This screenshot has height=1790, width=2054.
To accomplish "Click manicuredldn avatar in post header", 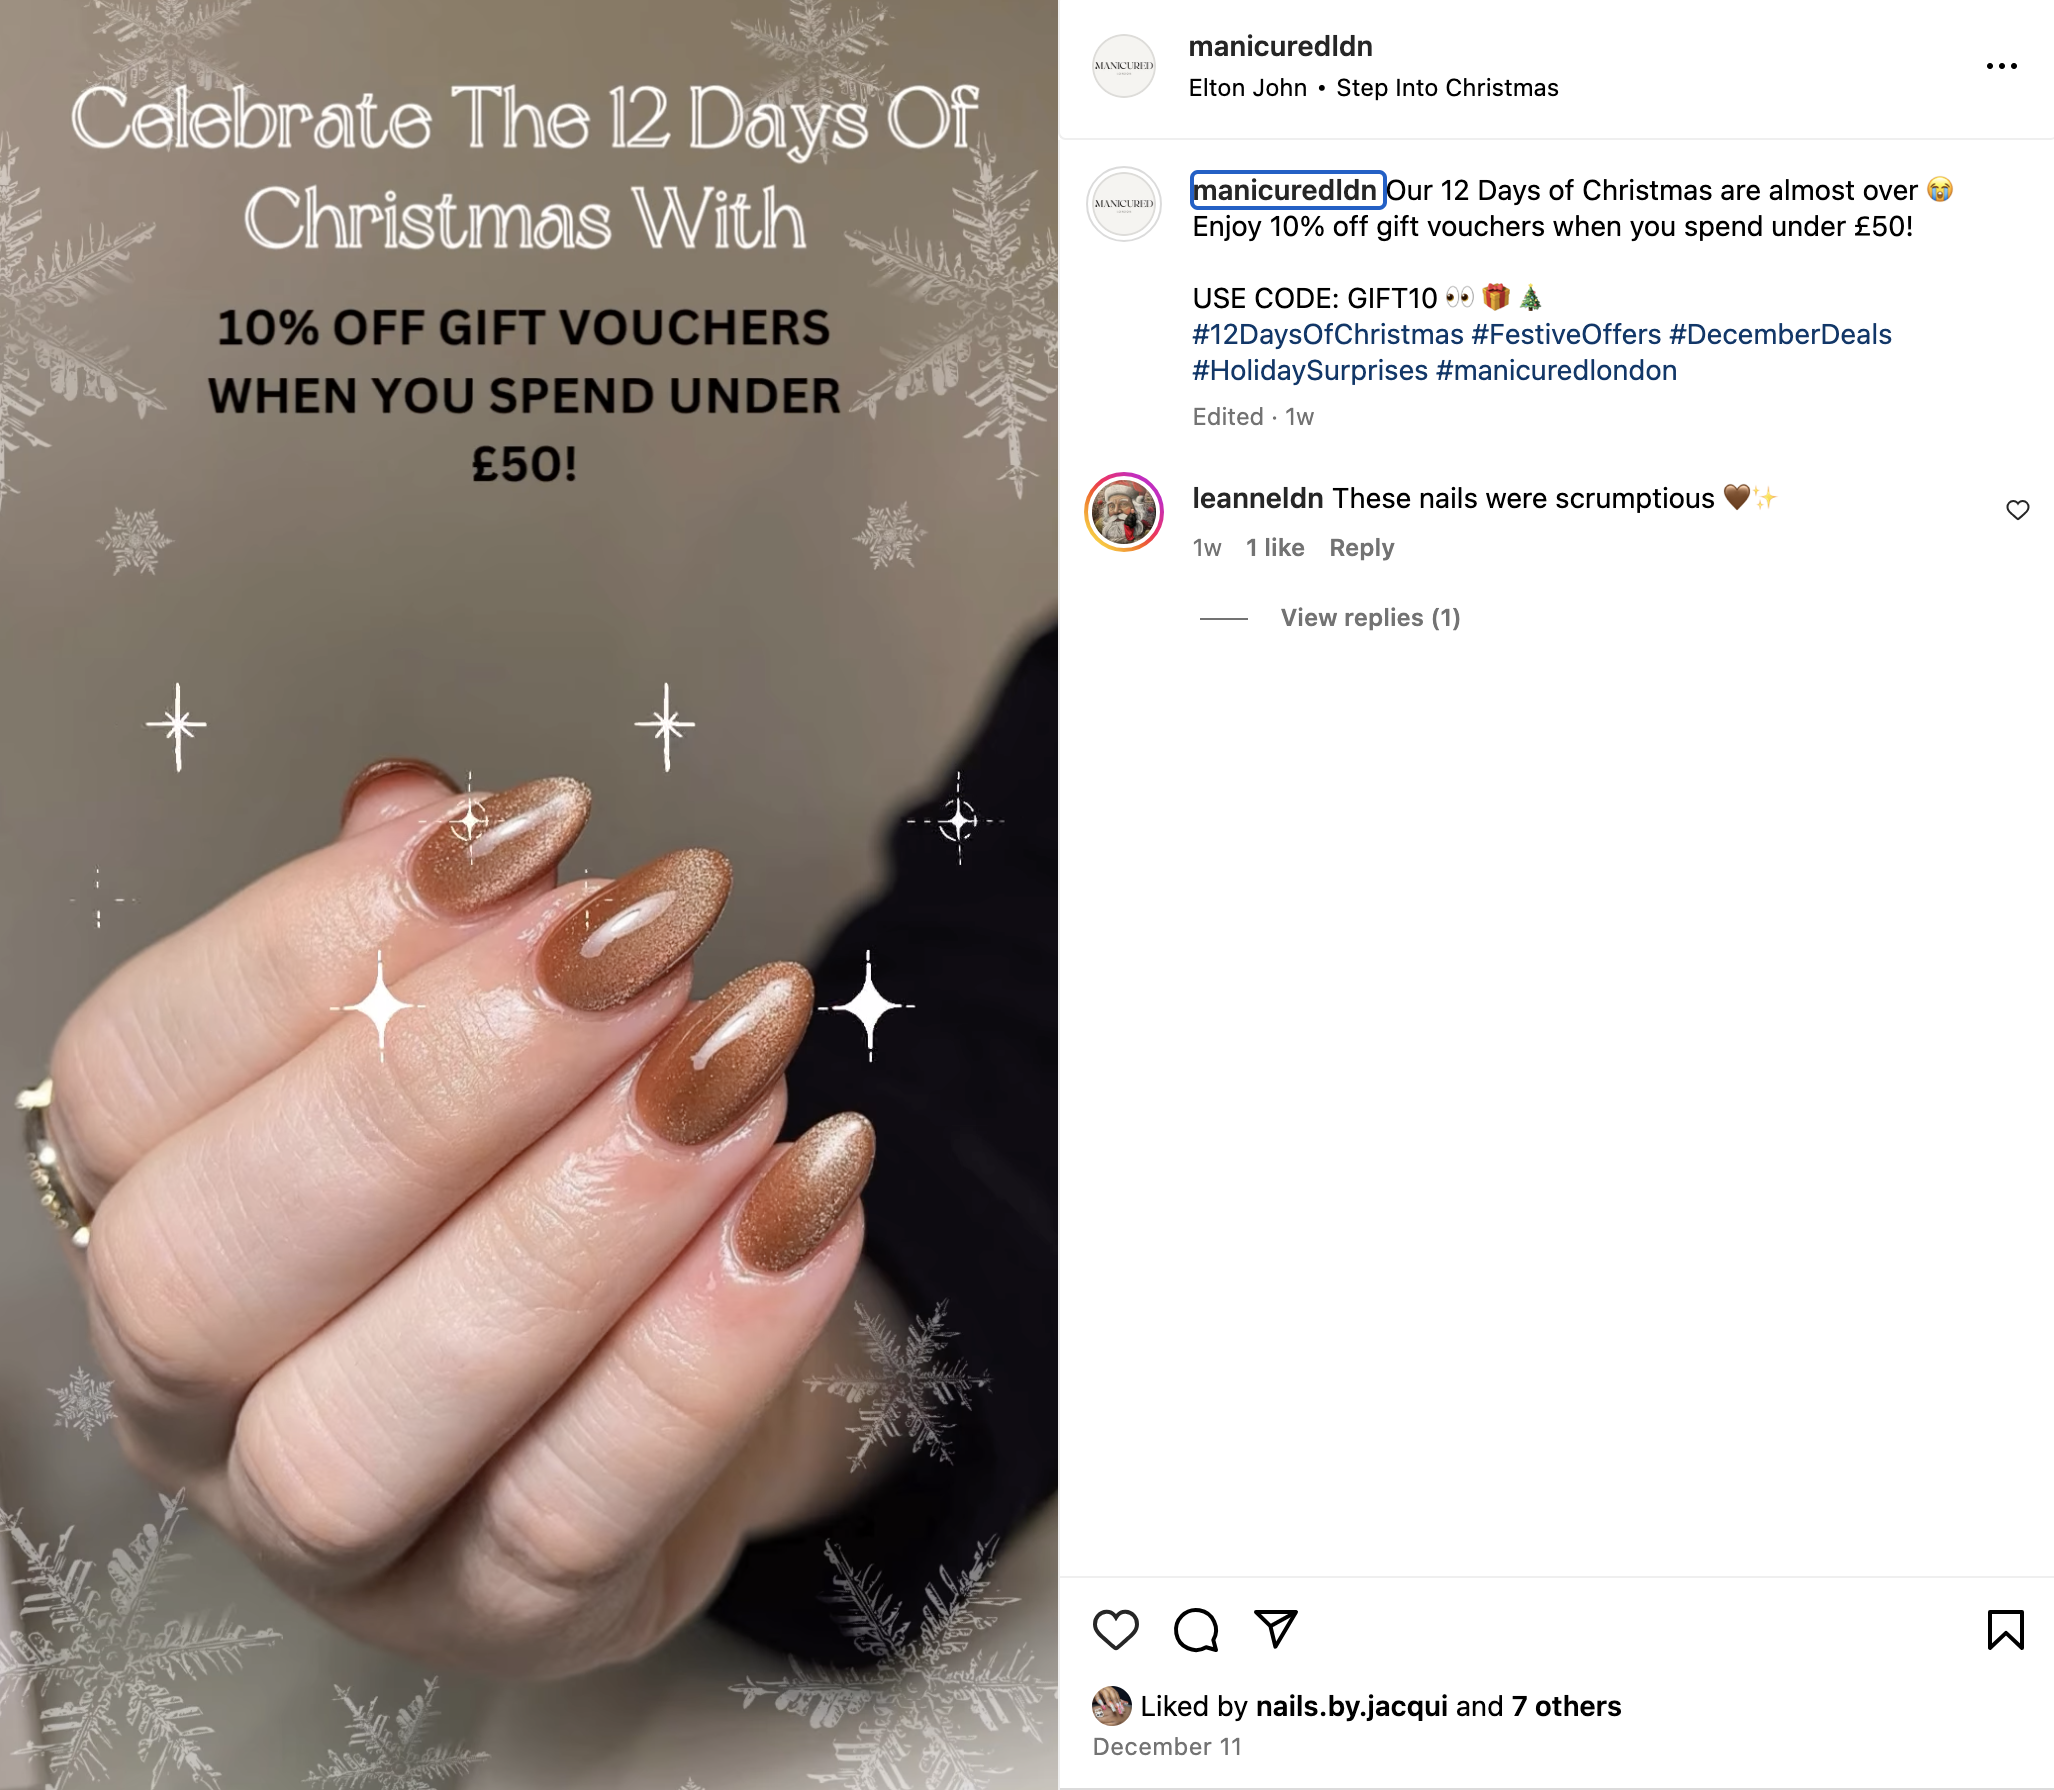I will click(1124, 66).
